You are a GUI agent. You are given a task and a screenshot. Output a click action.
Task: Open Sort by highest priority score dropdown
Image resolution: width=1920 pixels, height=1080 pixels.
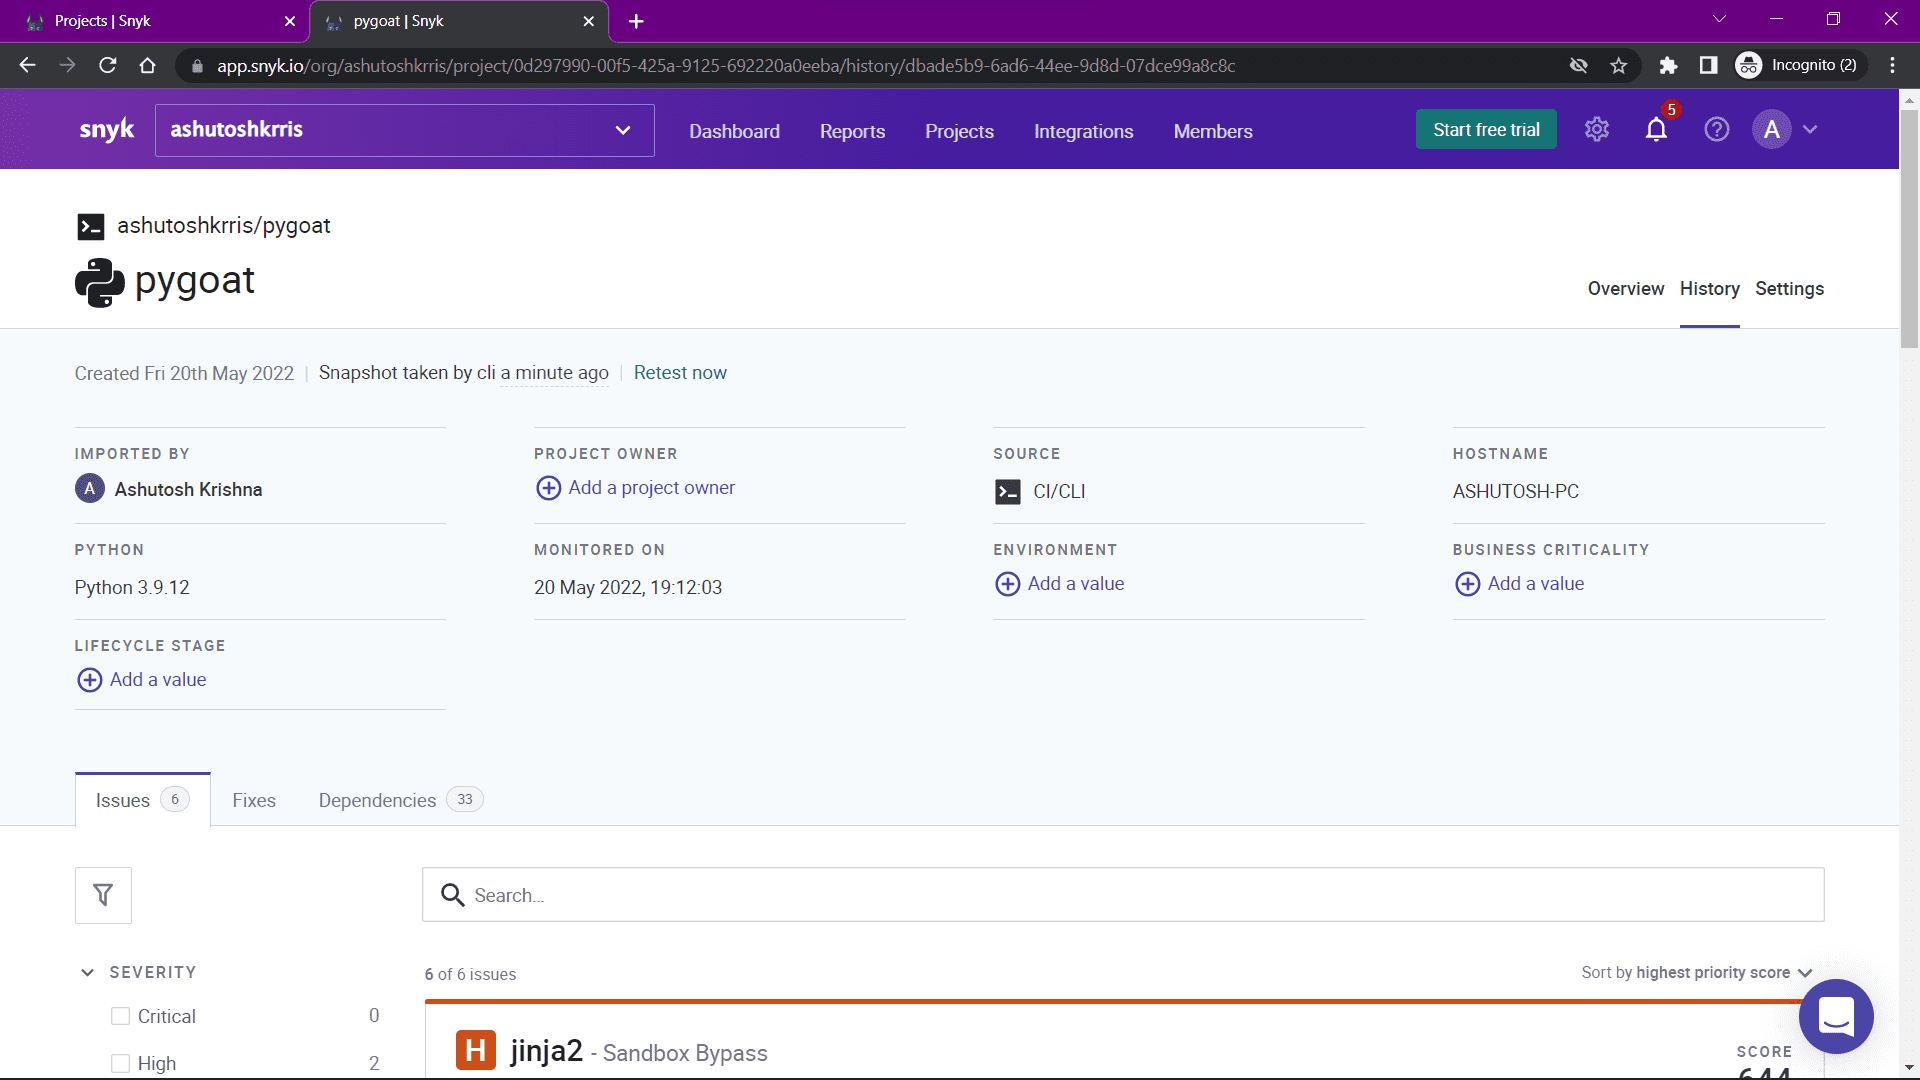(x=1697, y=973)
